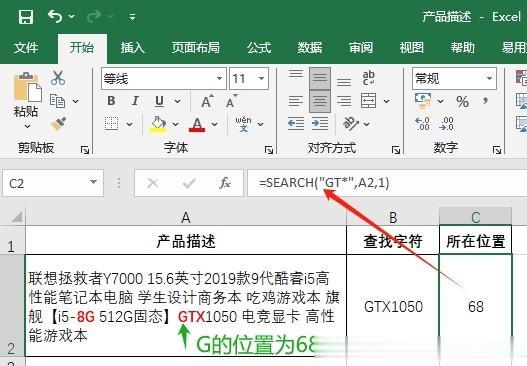Image resolution: width=527 pixels, height=366 pixels.
Task: Open the 页面布局 ribbon tab
Action: click(x=196, y=48)
